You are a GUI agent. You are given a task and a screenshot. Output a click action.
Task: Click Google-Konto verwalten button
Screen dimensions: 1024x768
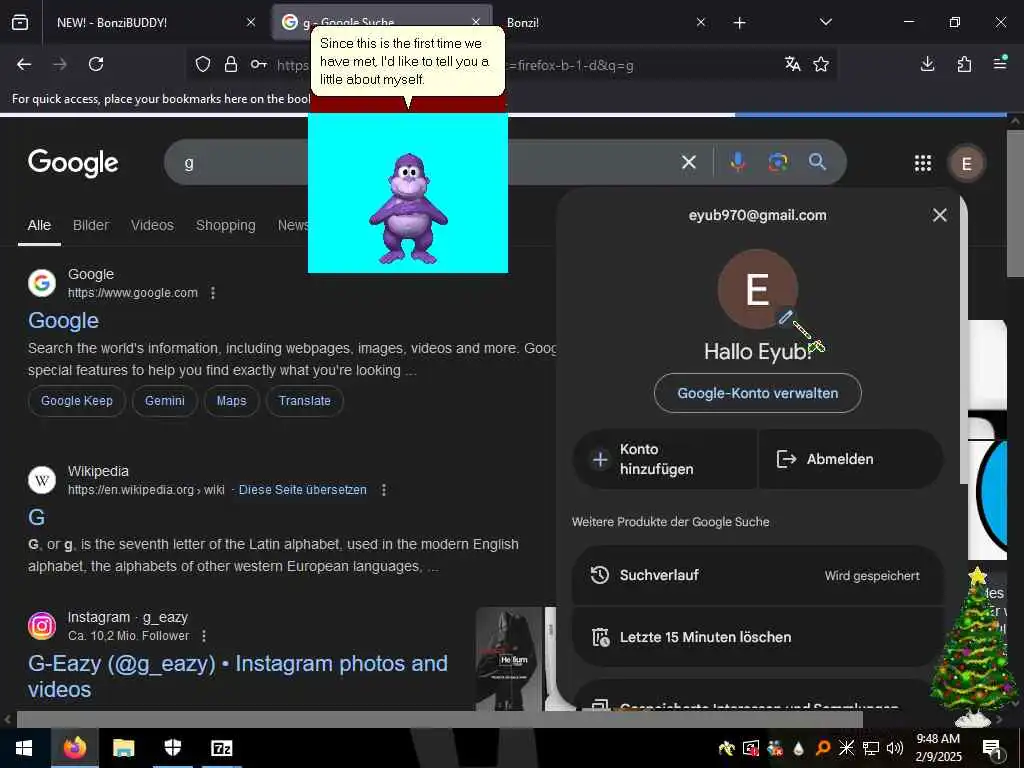coord(758,393)
